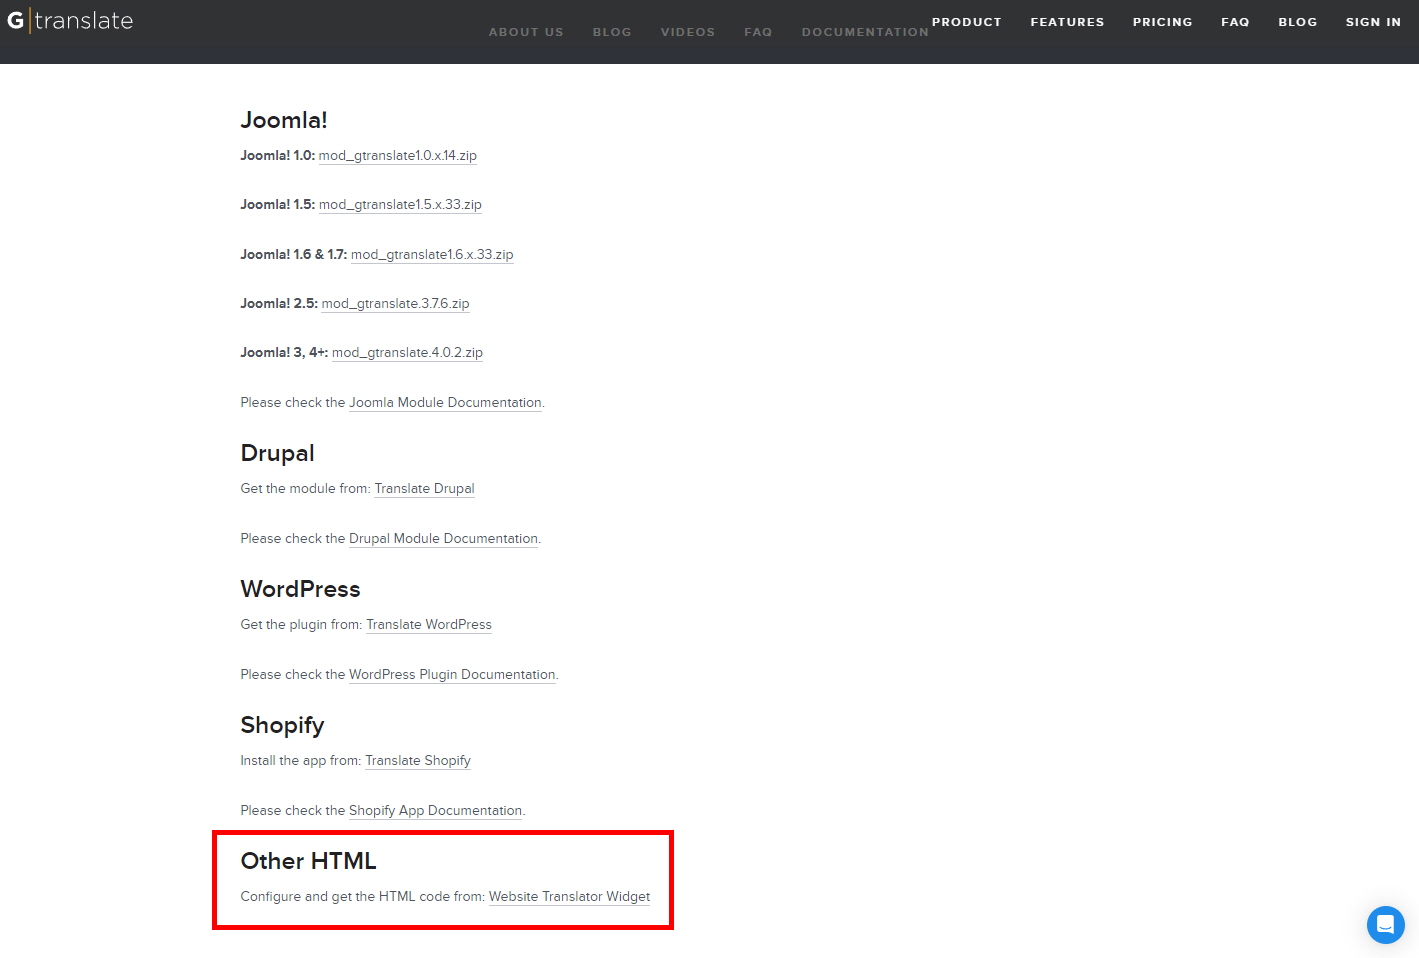This screenshot has width=1419, height=958.
Task: Click the GTranslate logo
Action: point(70,21)
